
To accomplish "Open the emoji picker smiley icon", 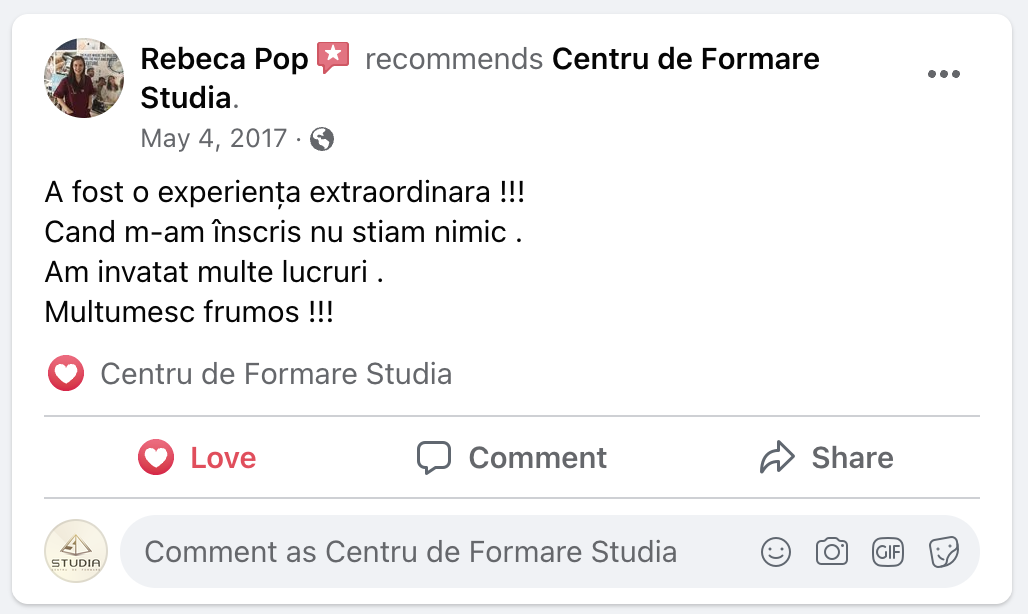I will click(x=776, y=552).
